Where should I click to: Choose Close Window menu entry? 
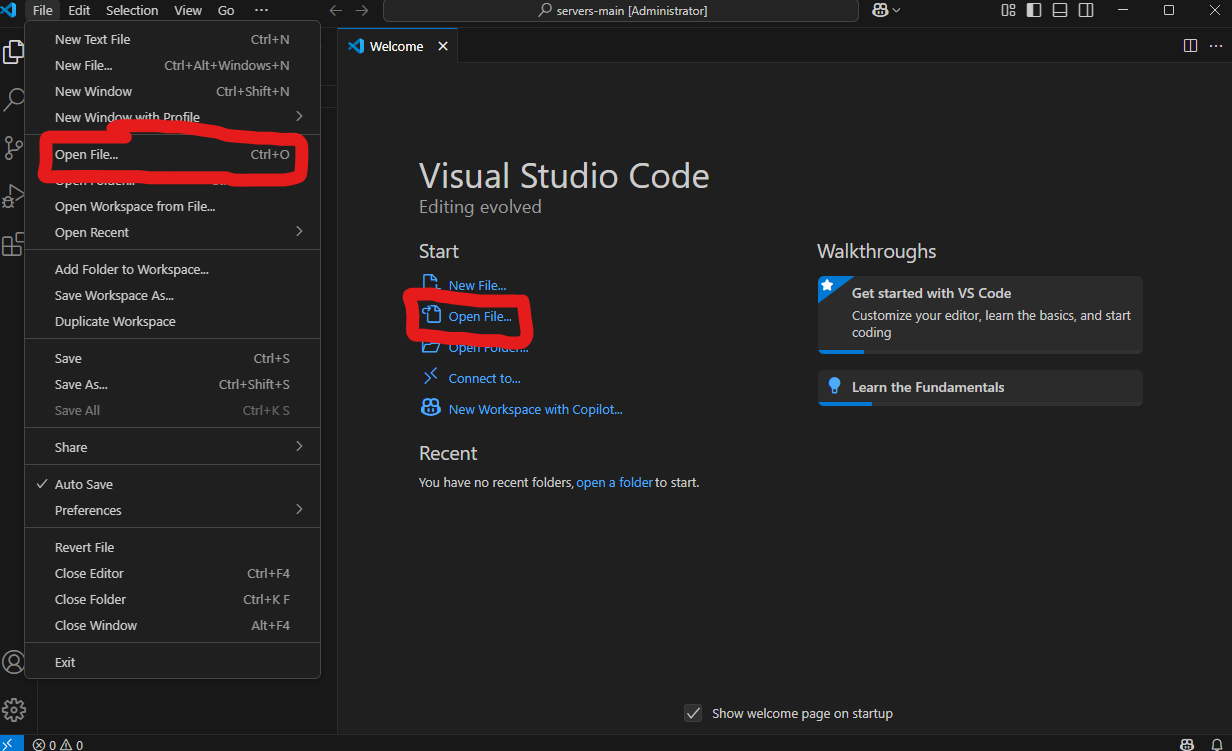pos(172,625)
